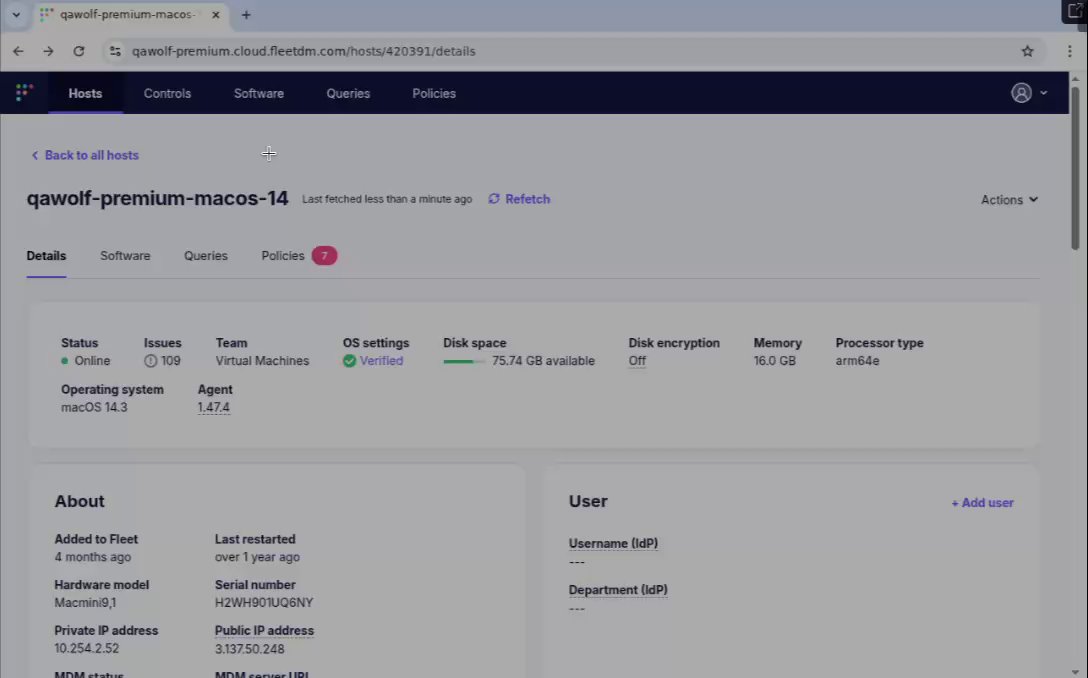Screen dimensions: 1088x678
Task: Open Queries in the top navigation
Action: coord(348,94)
